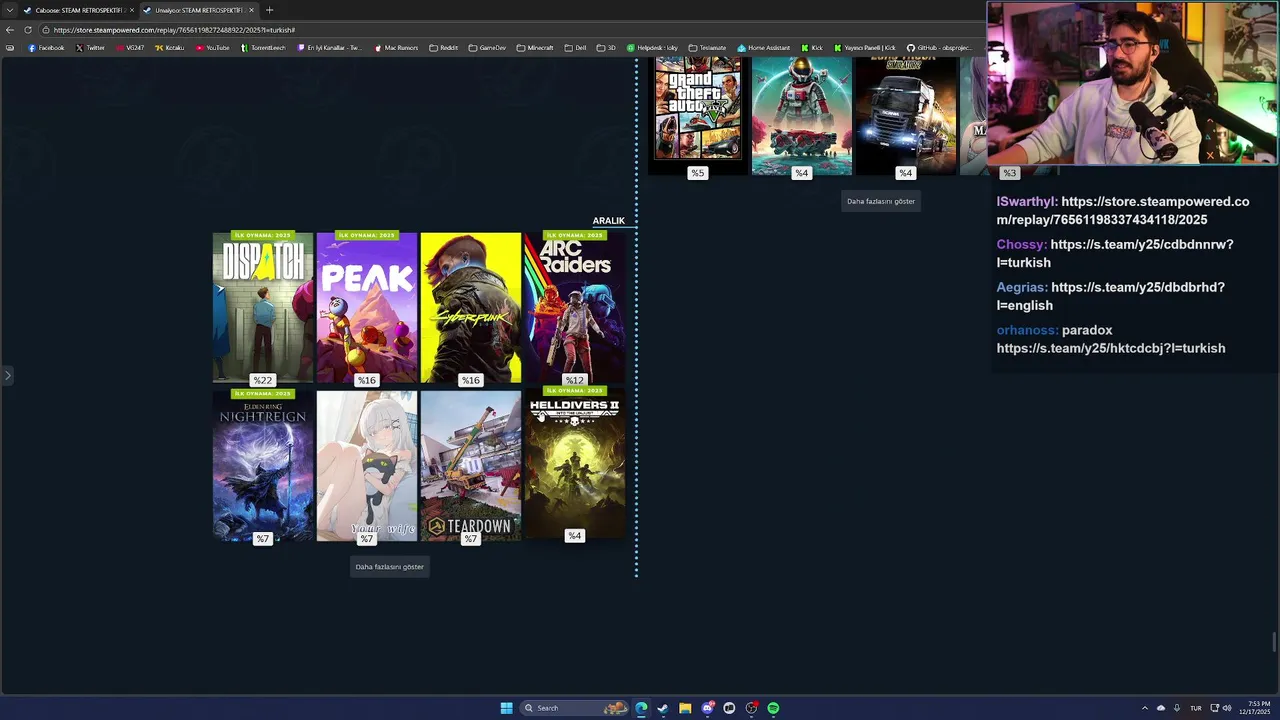Image resolution: width=1280 pixels, height=720 pixels.
Task: Open Aegrias's s.team link in chat
Action: 1111,296
